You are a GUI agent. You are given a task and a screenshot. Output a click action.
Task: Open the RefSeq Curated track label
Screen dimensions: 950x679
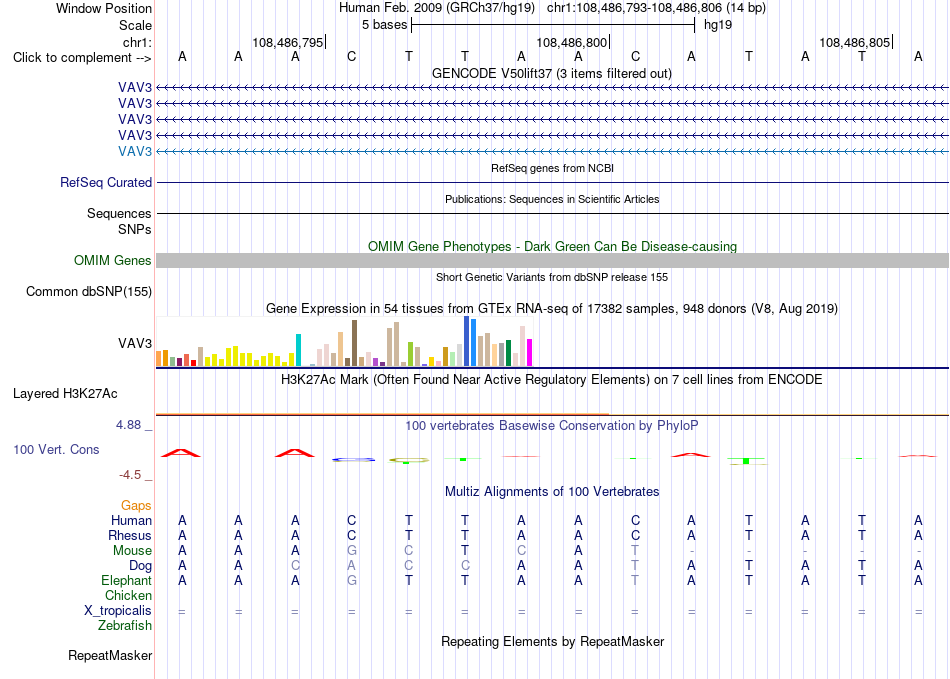(106, 182)
